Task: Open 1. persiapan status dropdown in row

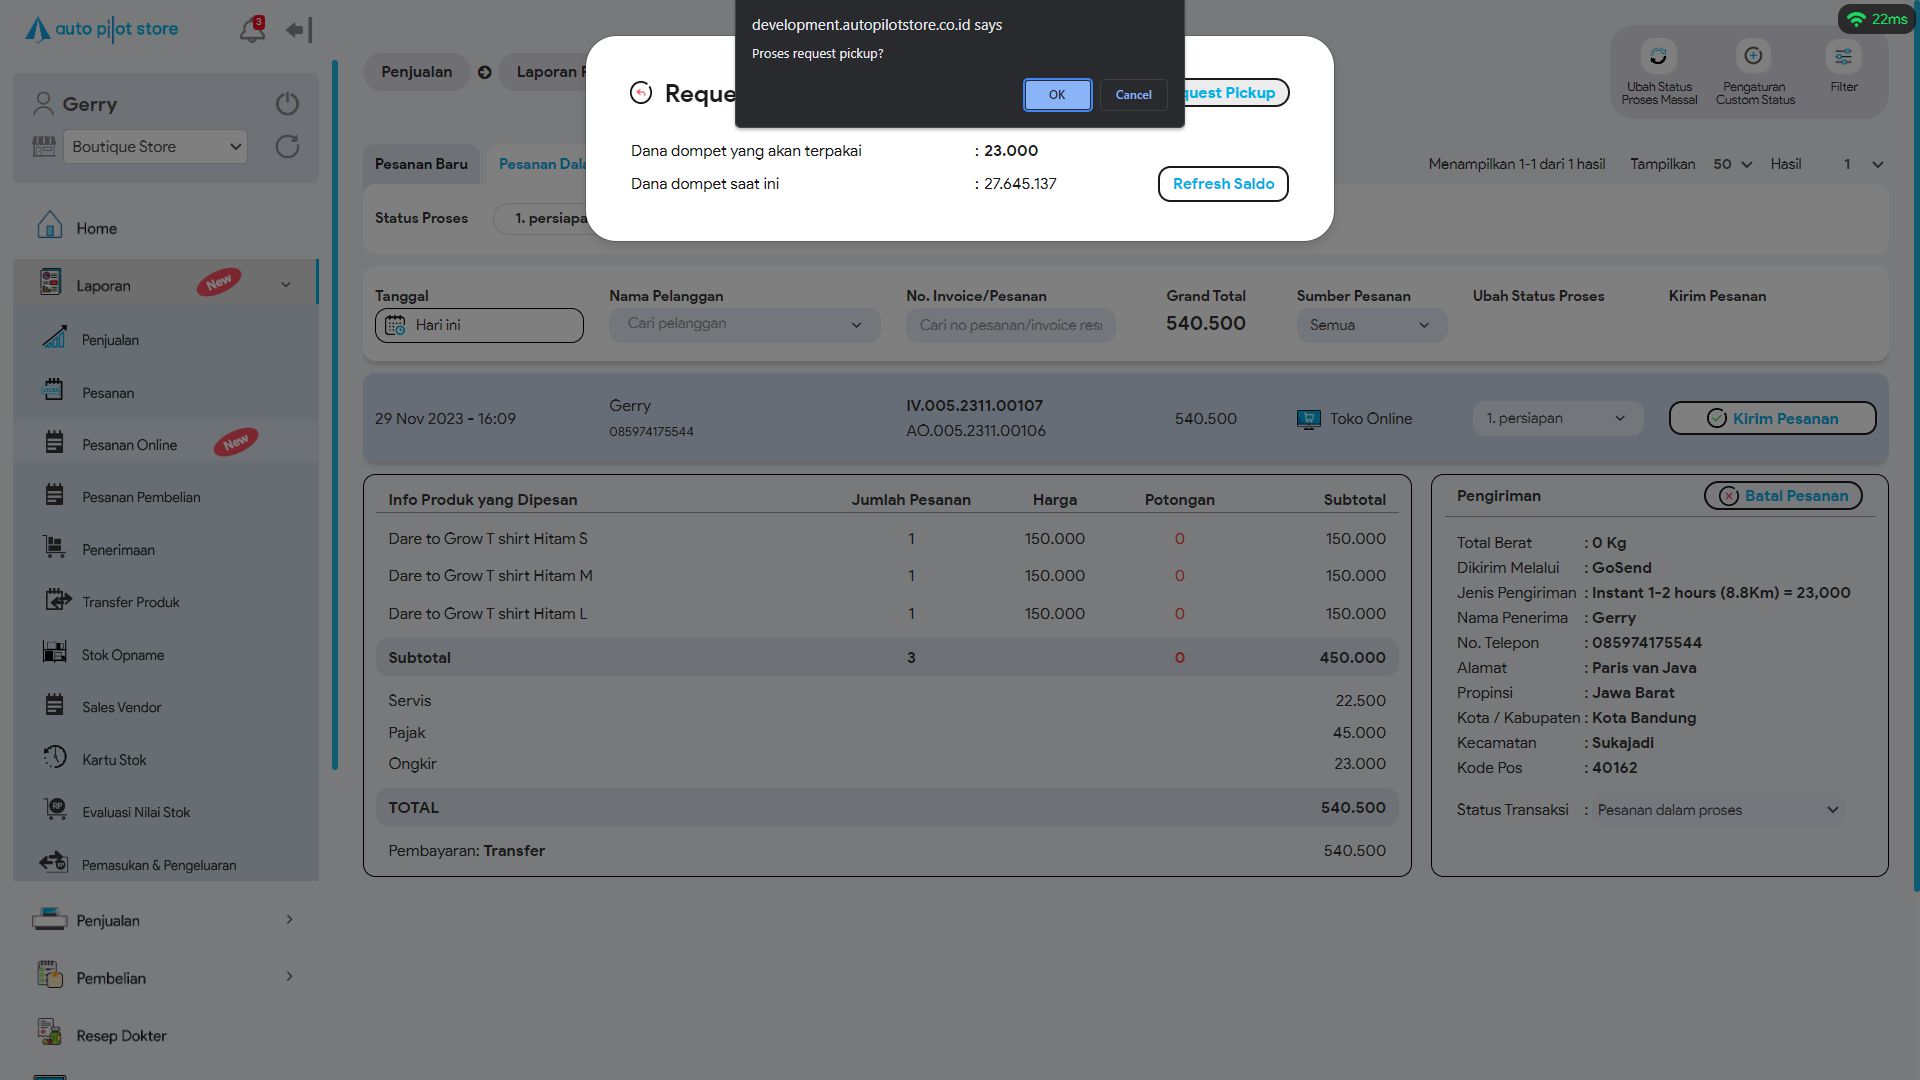Action: click(x=1556, y=419)
